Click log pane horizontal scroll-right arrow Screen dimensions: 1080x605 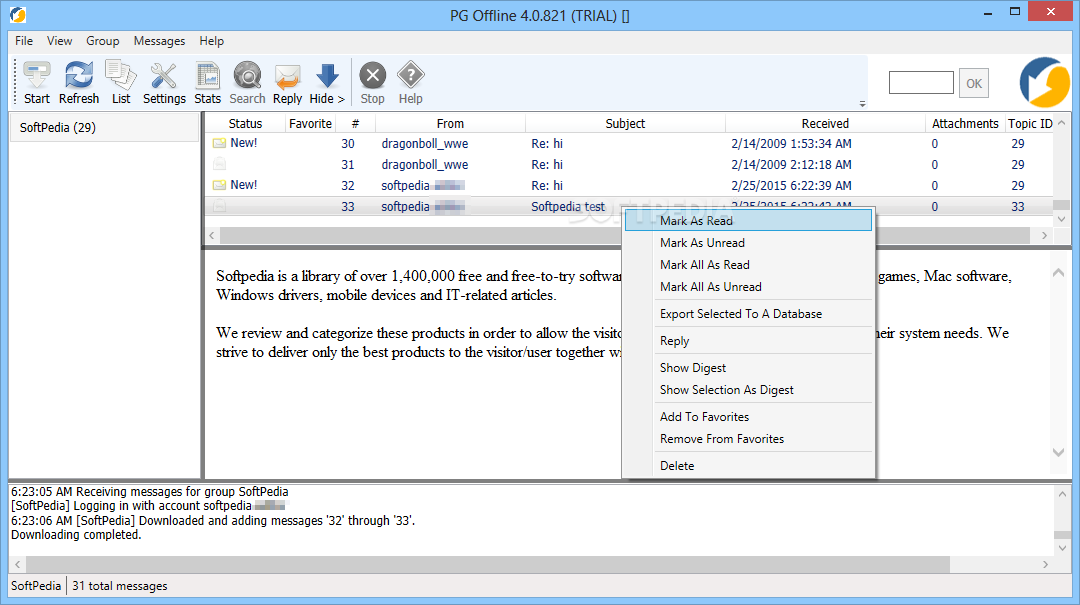pyautogui.click(x=1046, y=564)
